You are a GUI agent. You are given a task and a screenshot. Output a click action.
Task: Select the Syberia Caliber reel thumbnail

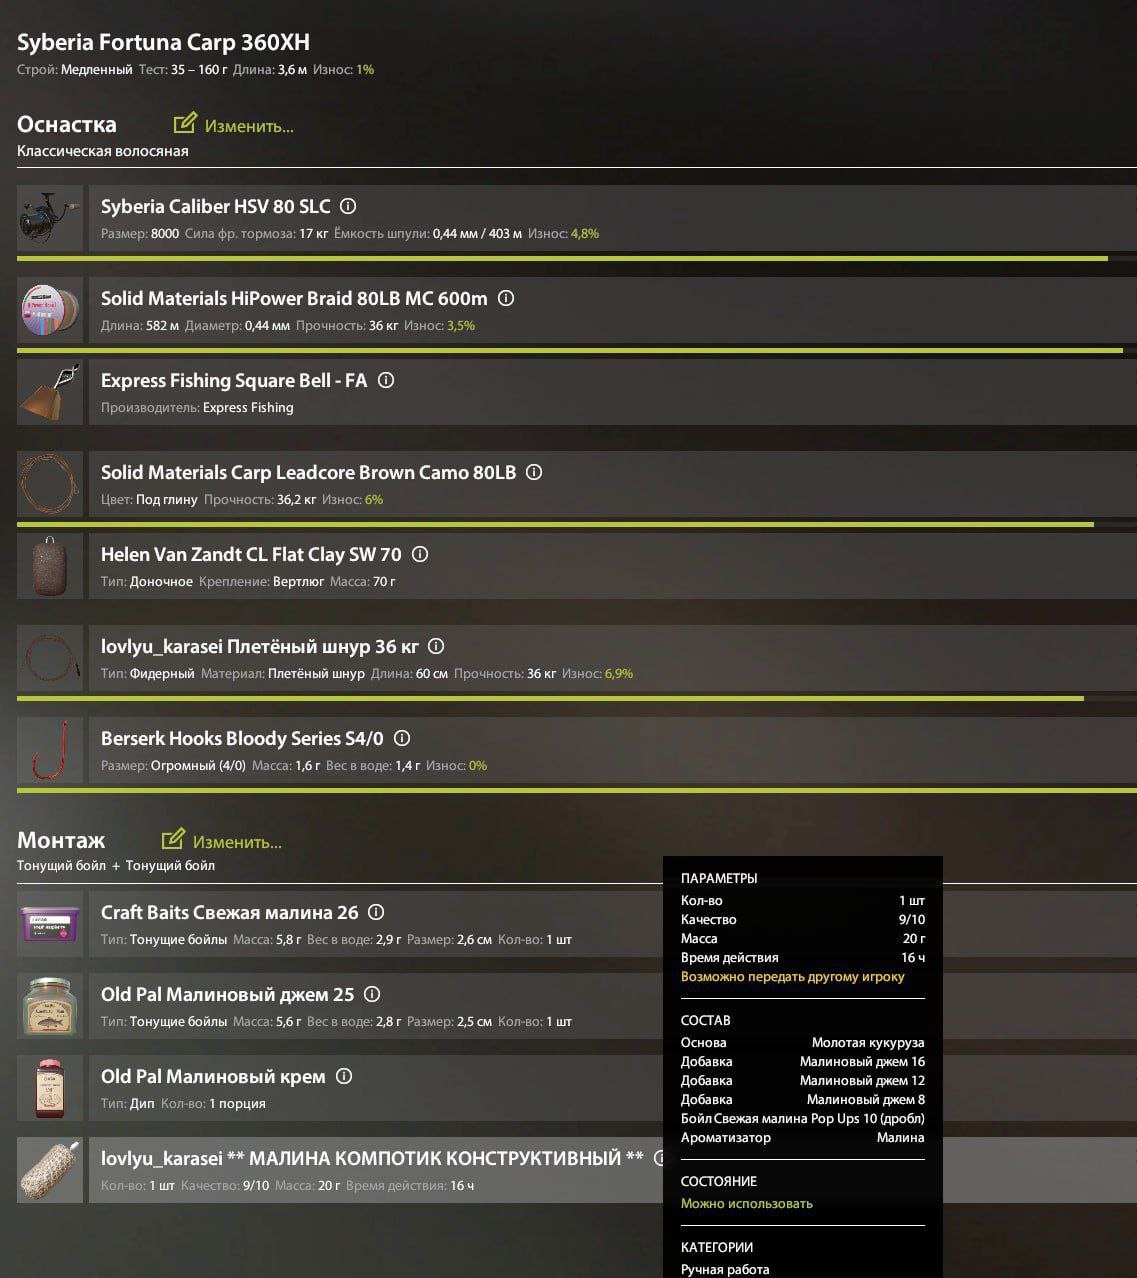pyautogui.click(x=50, y=218)
